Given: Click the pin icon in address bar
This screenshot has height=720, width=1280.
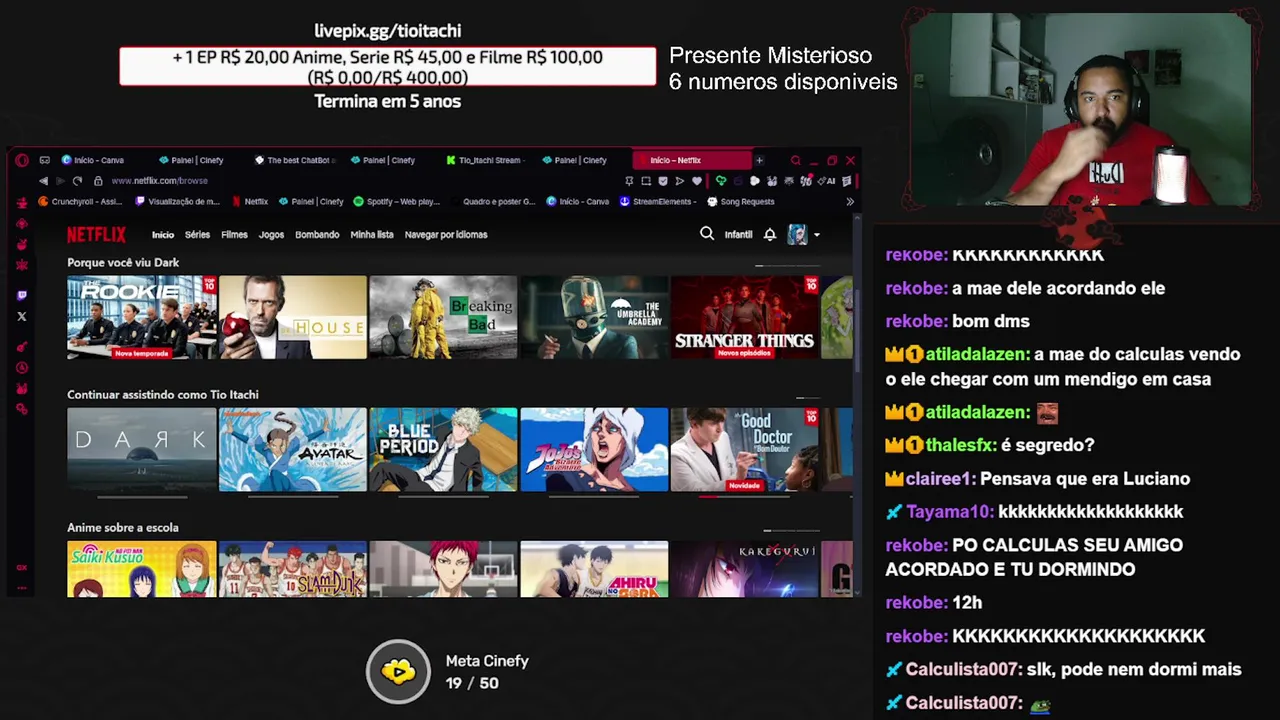Looking at the screenshot, I should tap(629, 181).
